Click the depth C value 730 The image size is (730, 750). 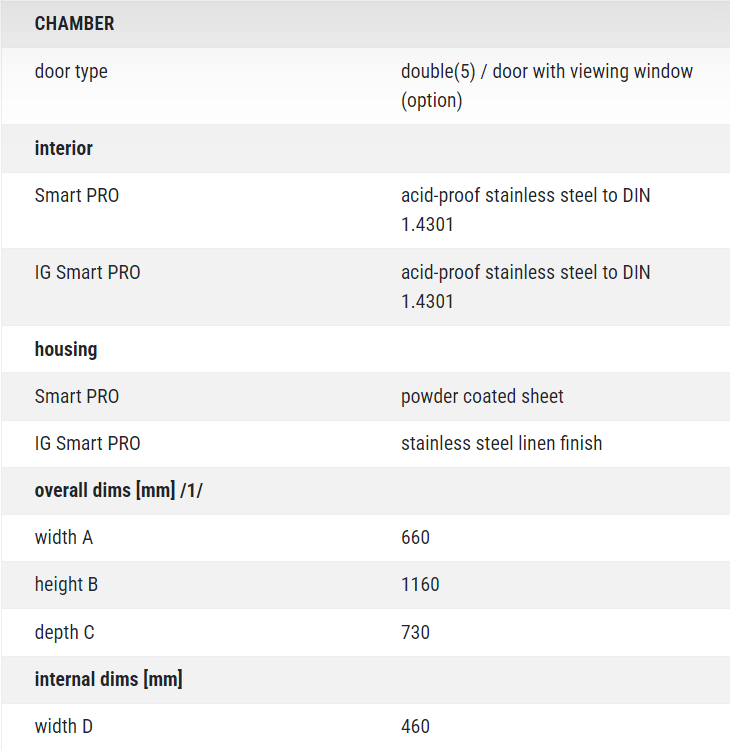pyautogui.click(x=415, y=632)
